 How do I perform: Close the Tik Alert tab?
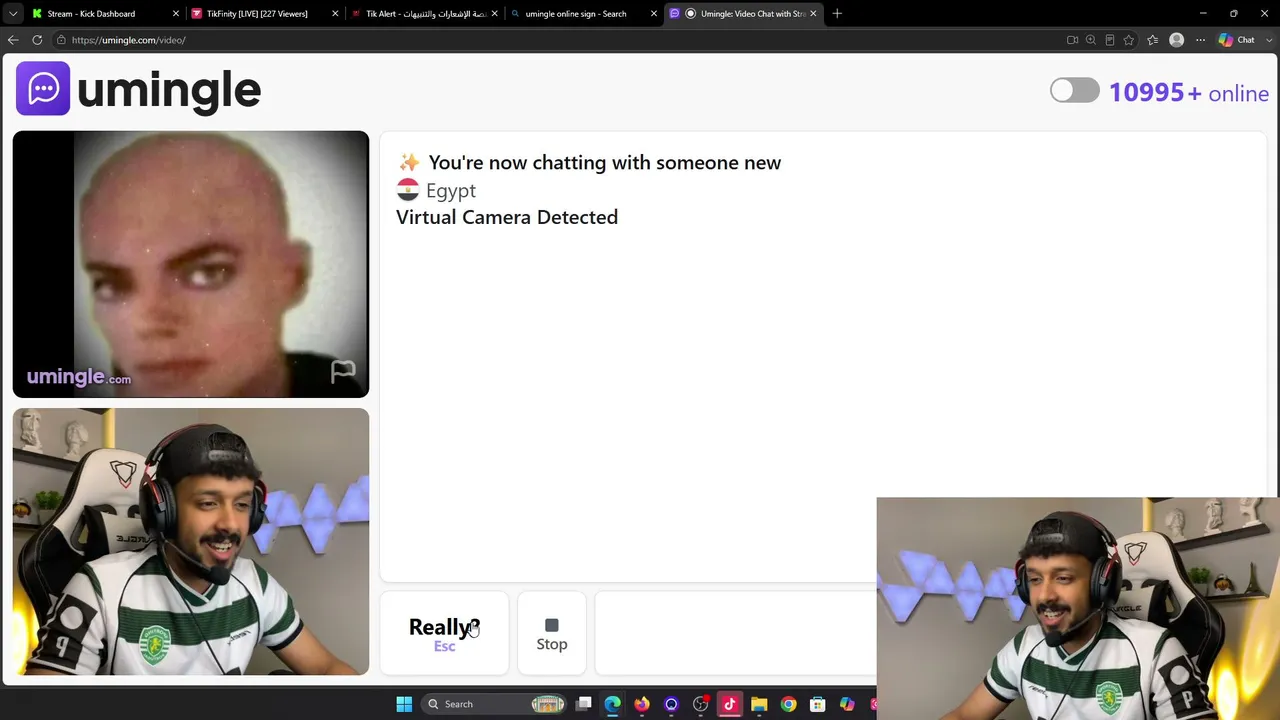tap(494, 14)
